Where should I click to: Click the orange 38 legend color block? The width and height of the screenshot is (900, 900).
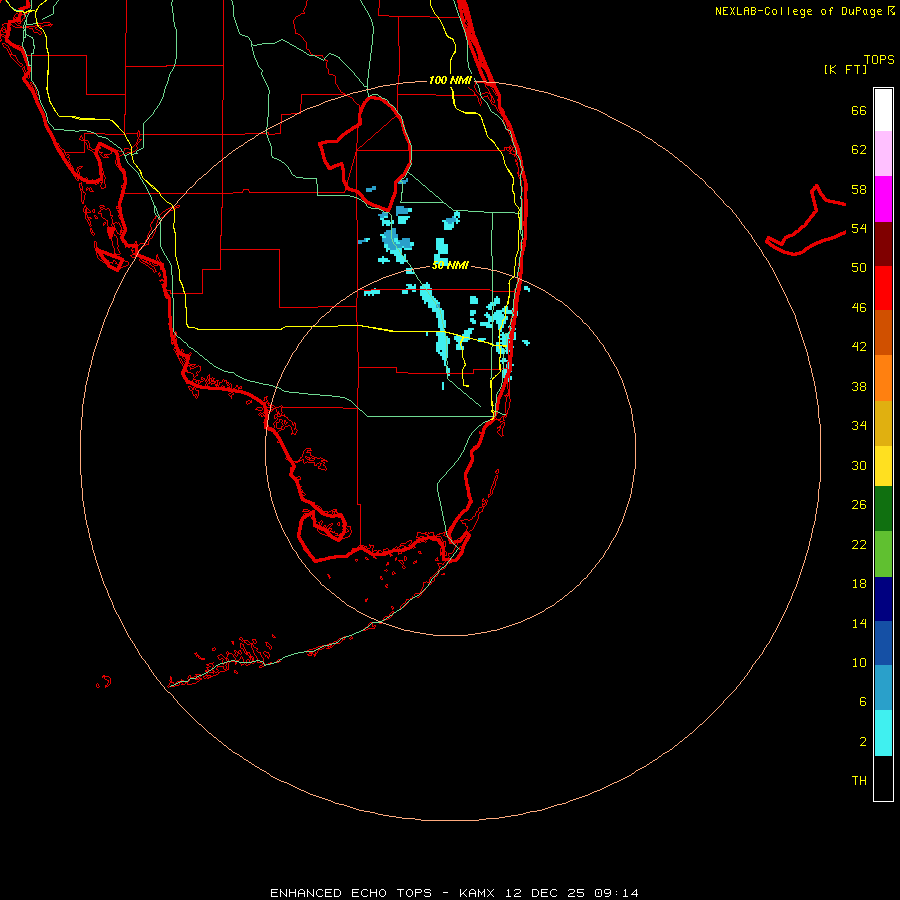(883, 378)
